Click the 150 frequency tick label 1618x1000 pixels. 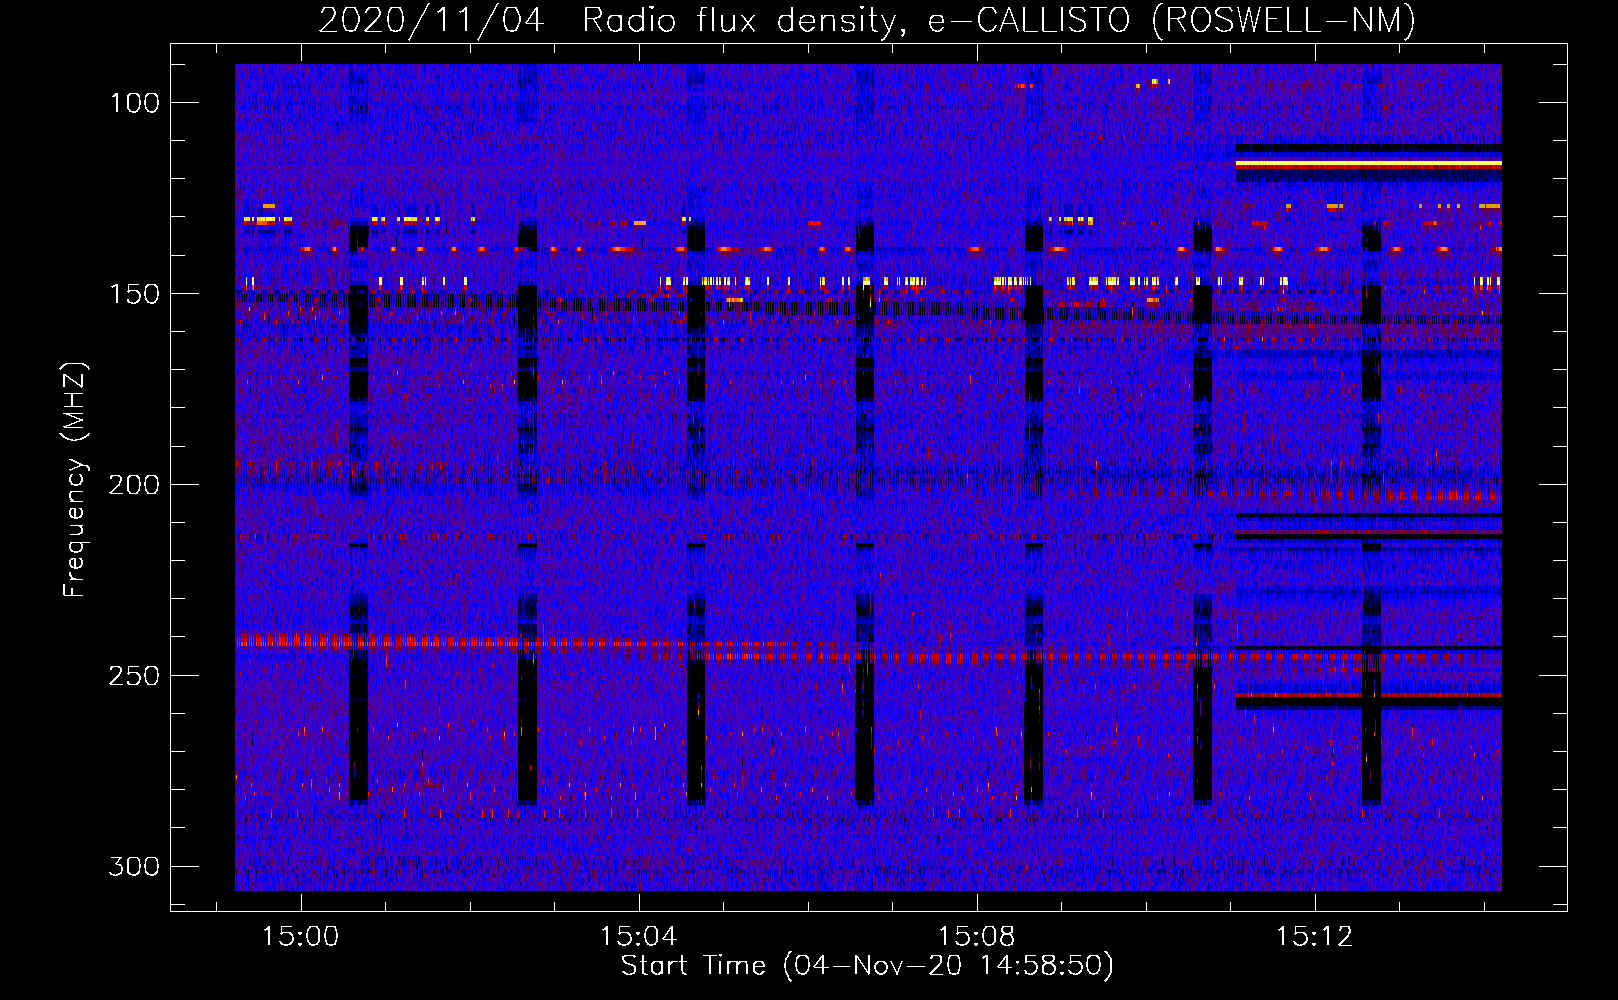point(135,294)
